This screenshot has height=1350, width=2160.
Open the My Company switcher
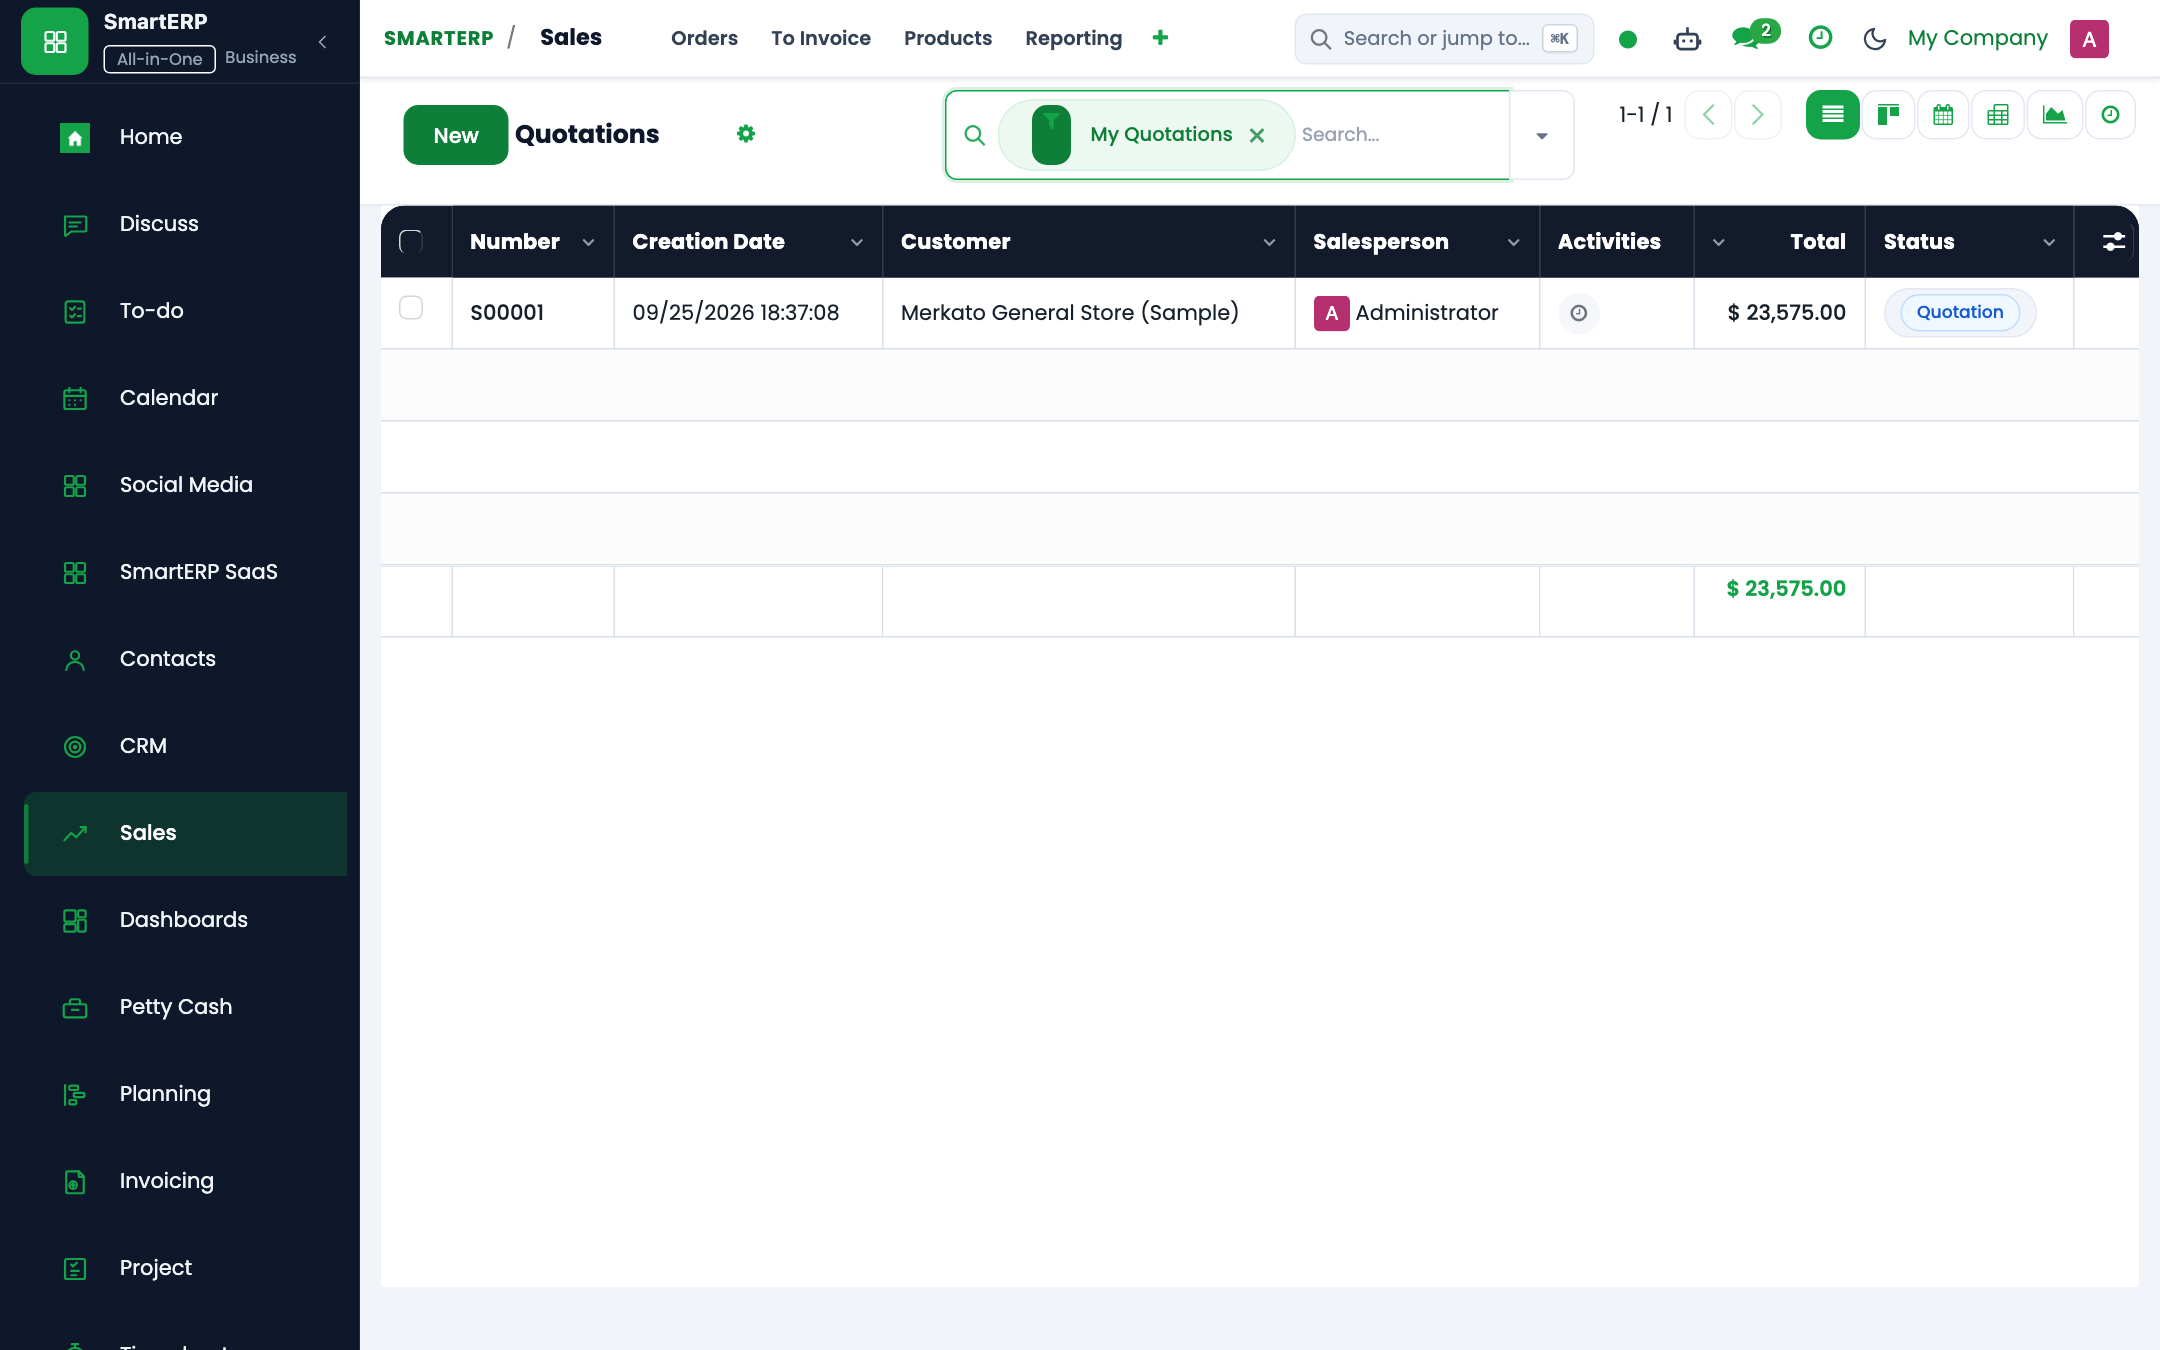point(1977,38)
